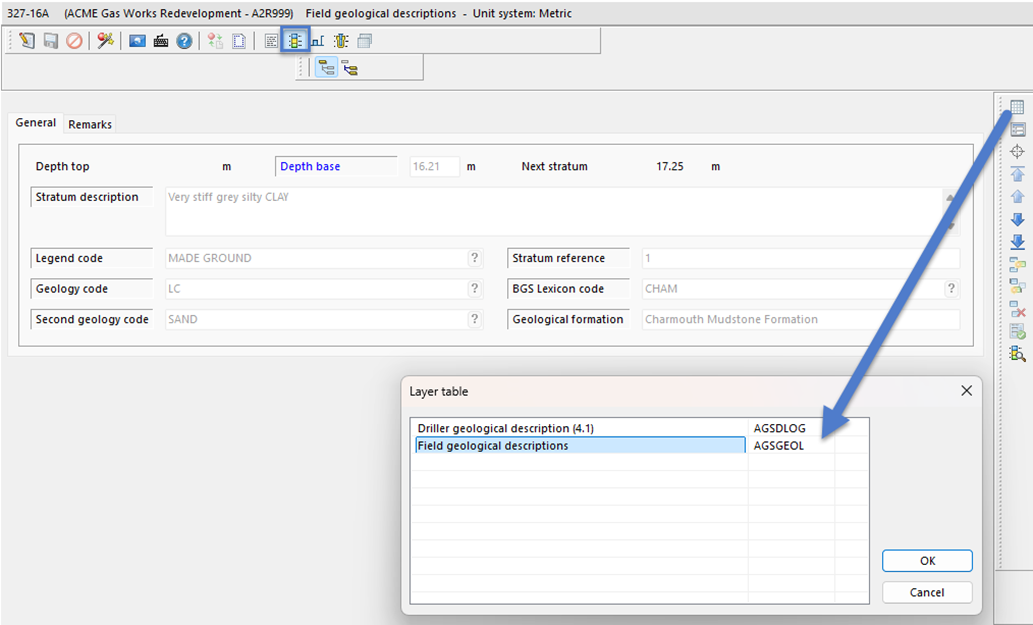
Task: Click the red cancel circle icon
Action: [75, 41]
